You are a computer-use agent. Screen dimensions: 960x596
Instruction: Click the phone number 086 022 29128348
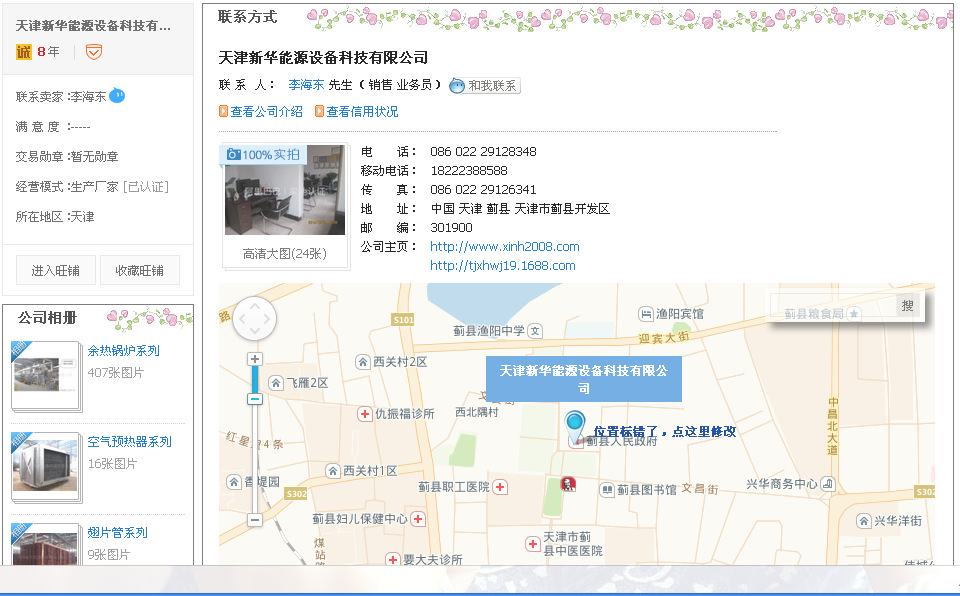point(483,152)
